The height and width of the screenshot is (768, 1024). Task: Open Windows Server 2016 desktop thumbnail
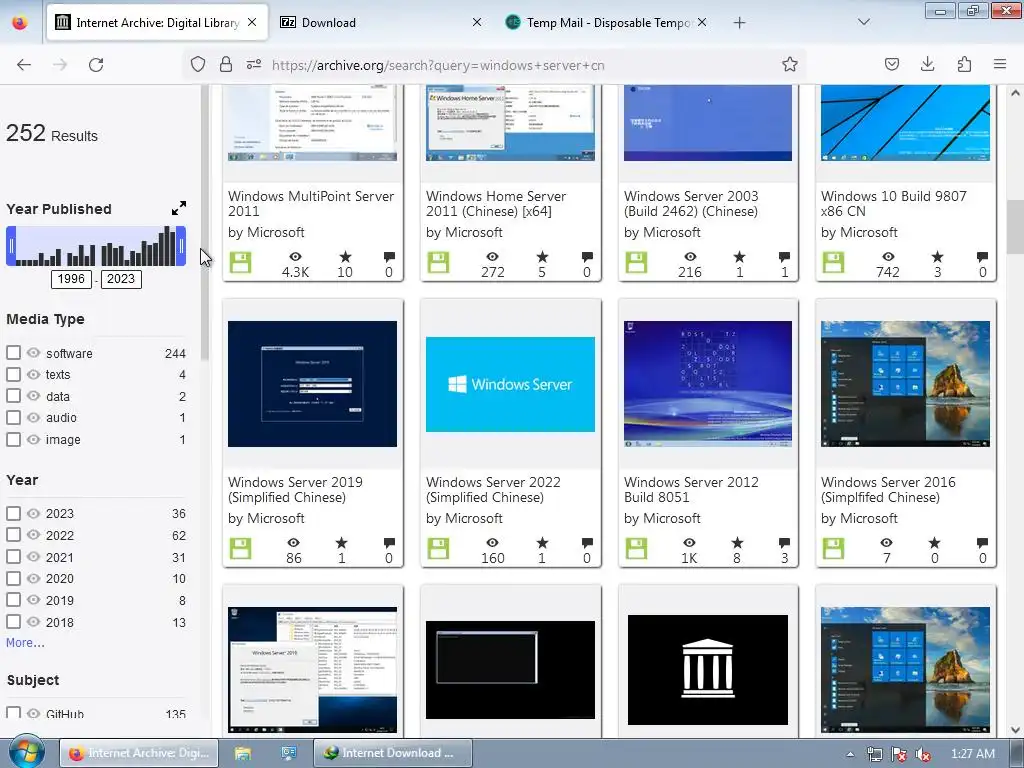(x=905, y=384)
